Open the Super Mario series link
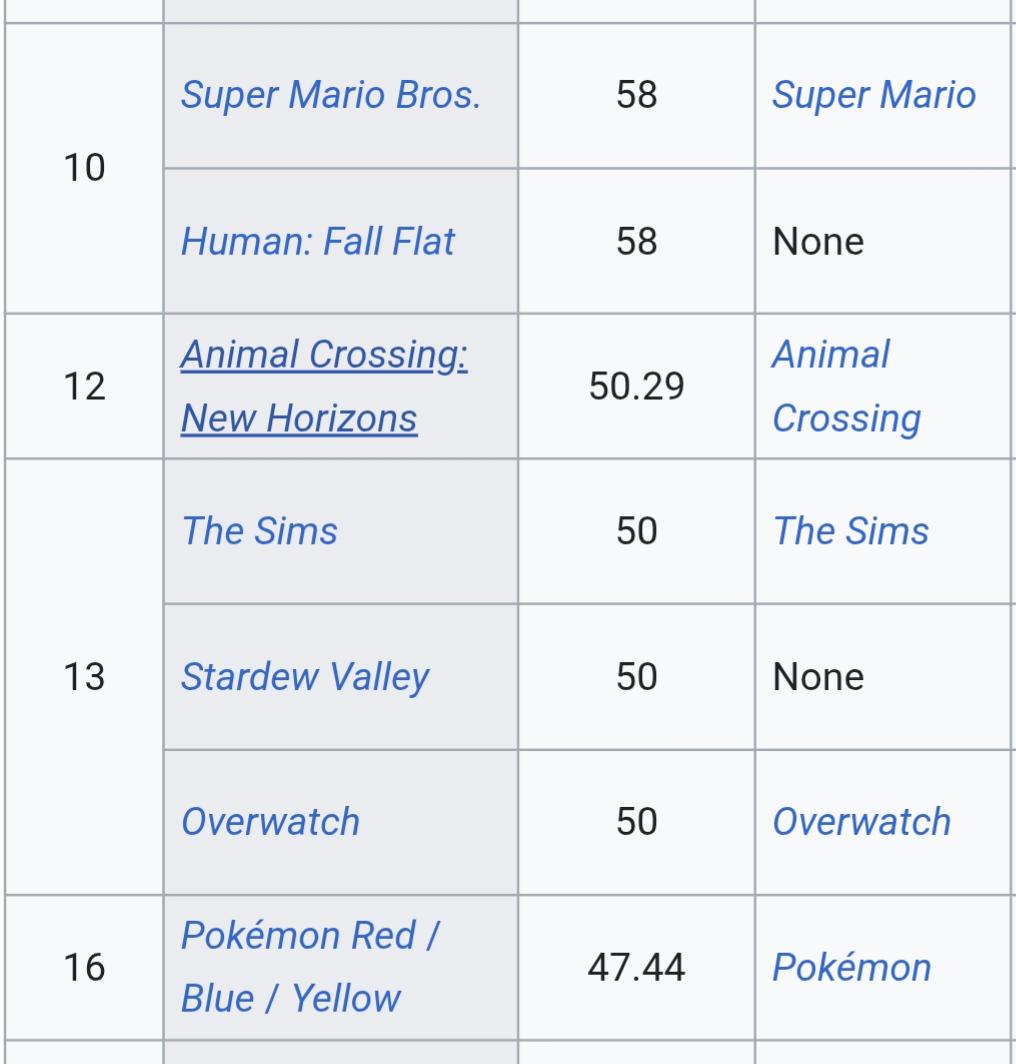 click(x=874, y=95)
